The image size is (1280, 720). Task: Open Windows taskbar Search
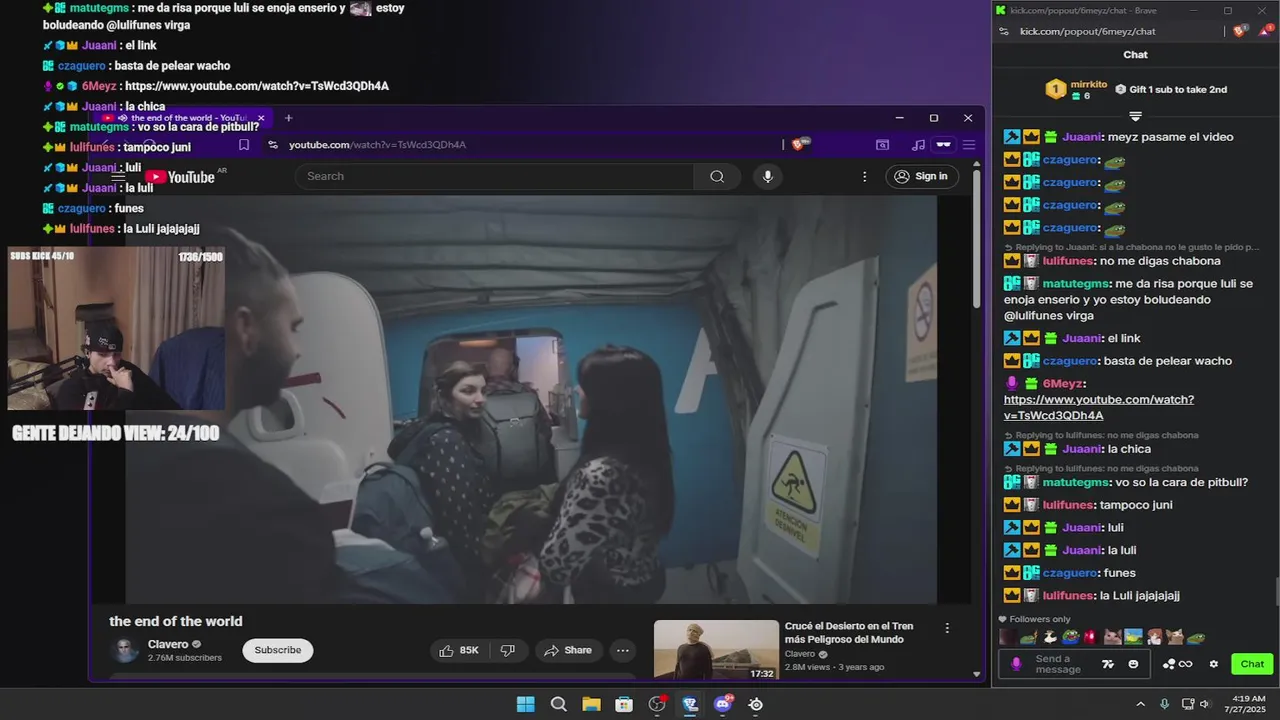[558, 704]
